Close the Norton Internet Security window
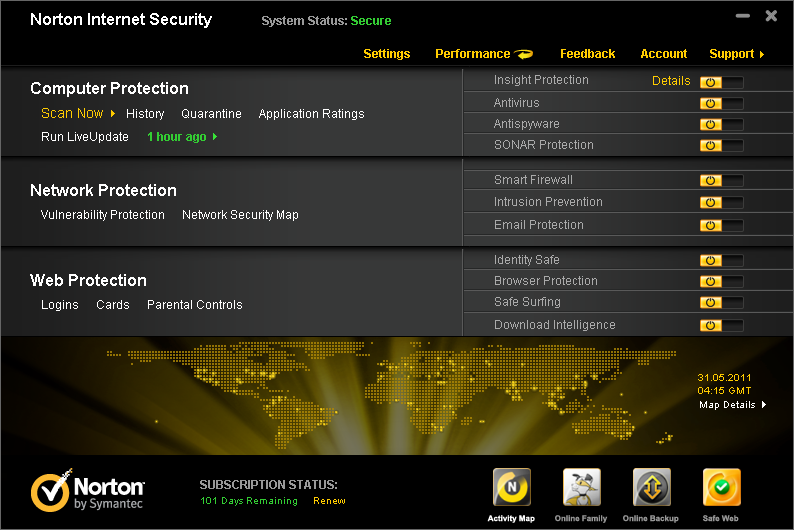This screenshot has height=530, width=794. click(x=771, y=16)
